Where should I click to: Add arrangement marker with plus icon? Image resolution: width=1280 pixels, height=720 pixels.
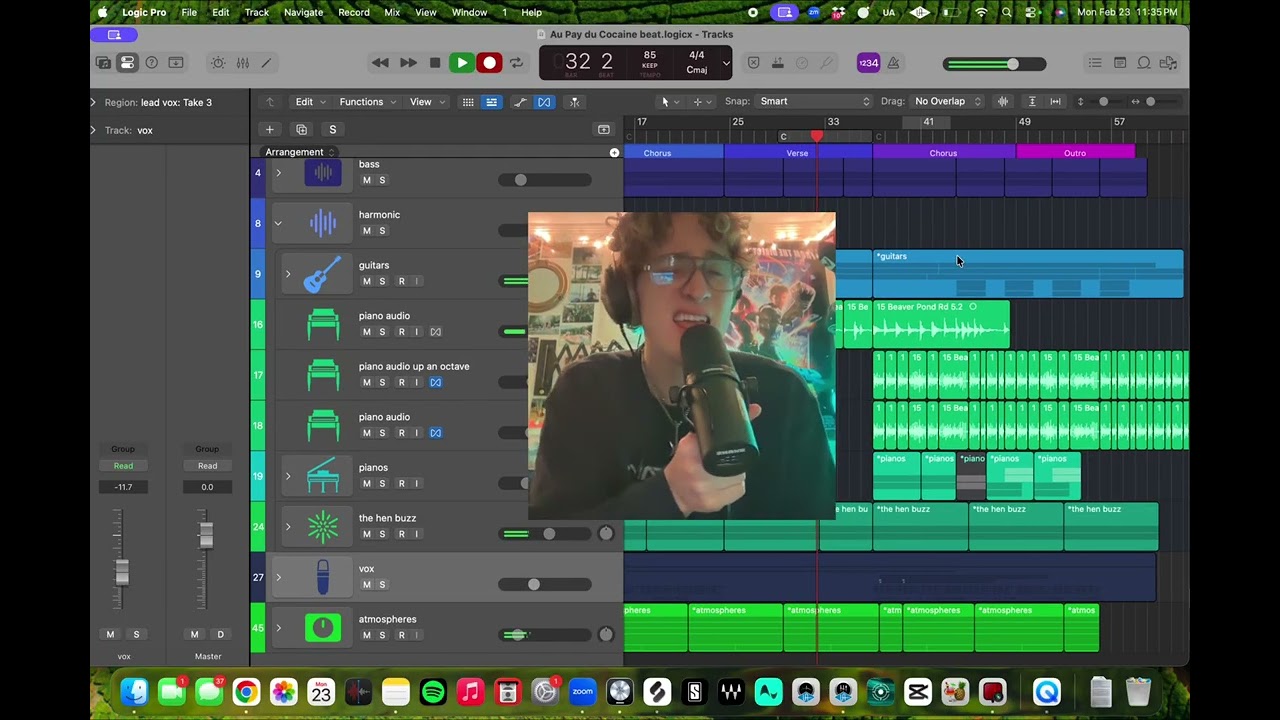click(x=614, y=152)
